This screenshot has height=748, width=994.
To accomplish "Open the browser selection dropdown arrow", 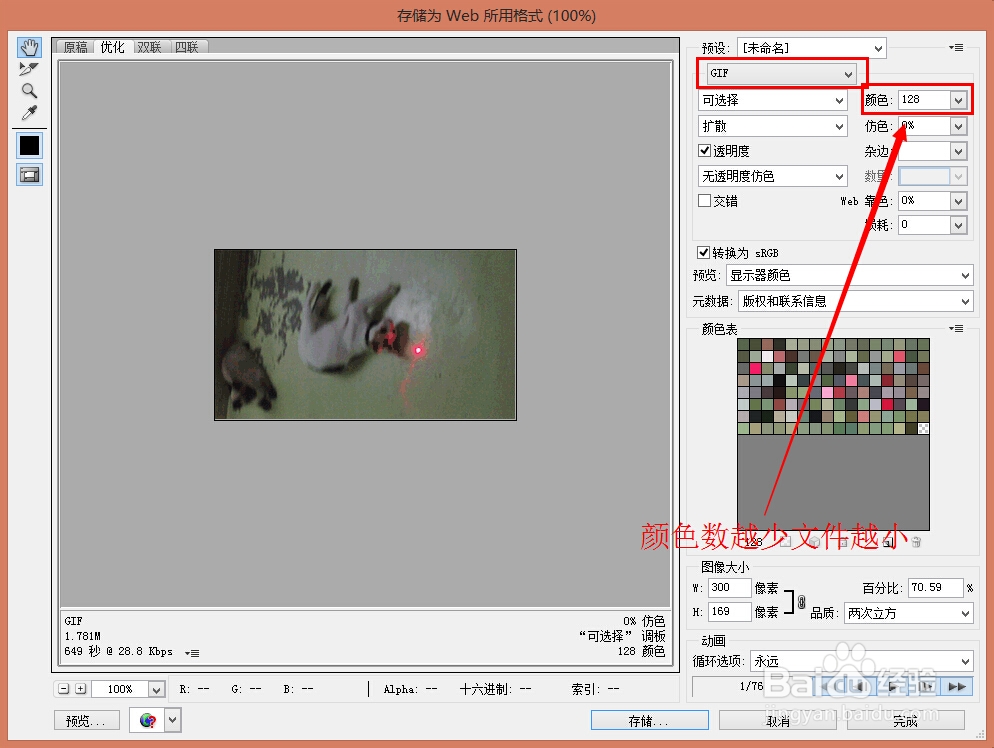I will (x=173, y=720).
